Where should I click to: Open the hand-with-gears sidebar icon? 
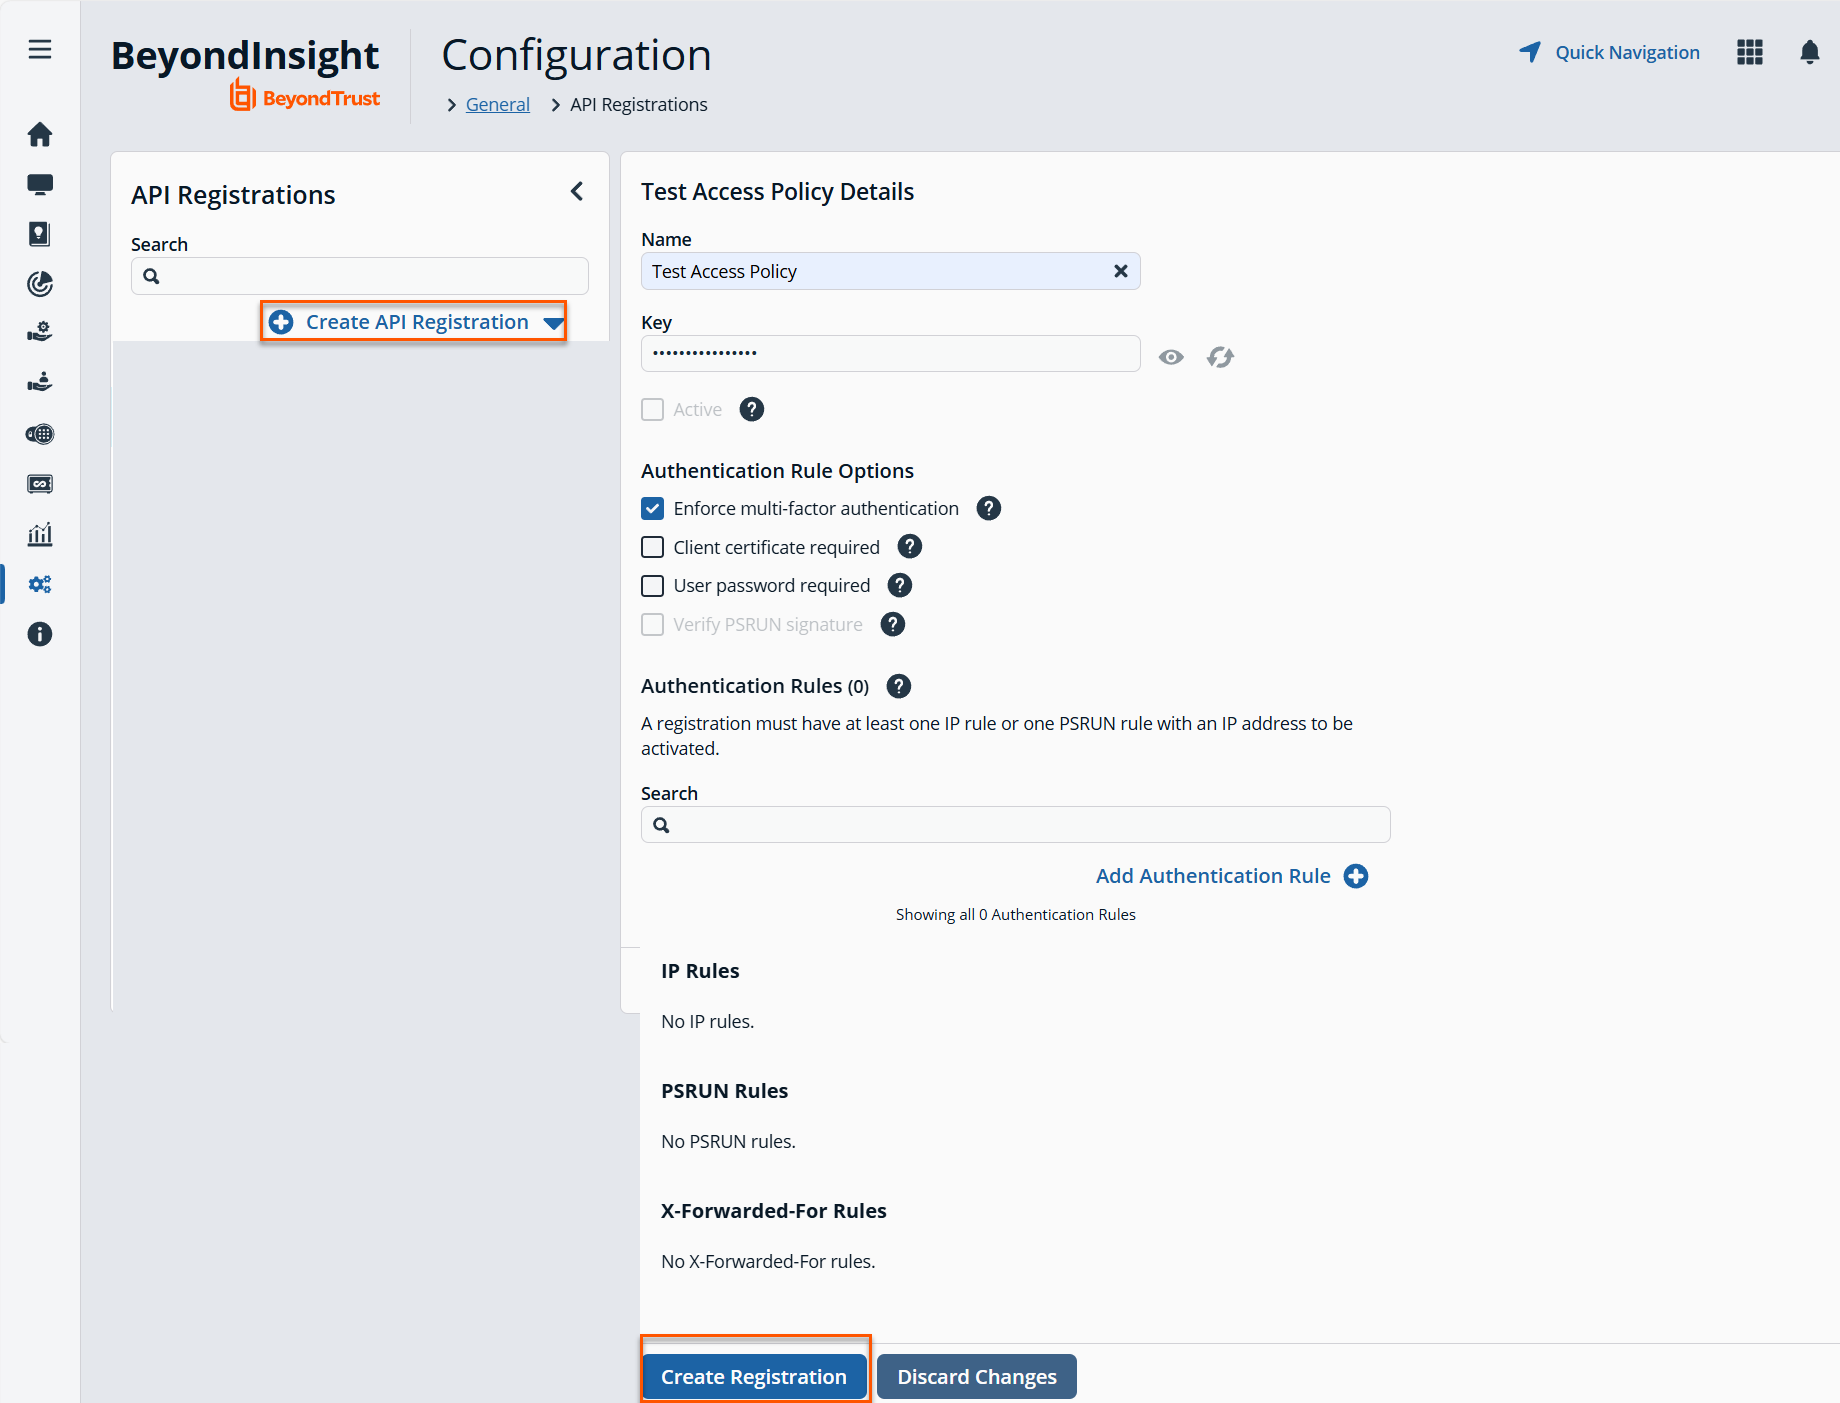click(x=40, y=333)
